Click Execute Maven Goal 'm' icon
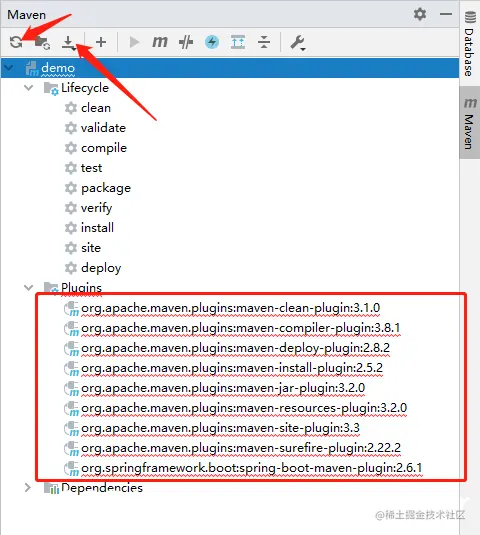The height and width of the screenshot is (535, 480). (x=160, y=42)
